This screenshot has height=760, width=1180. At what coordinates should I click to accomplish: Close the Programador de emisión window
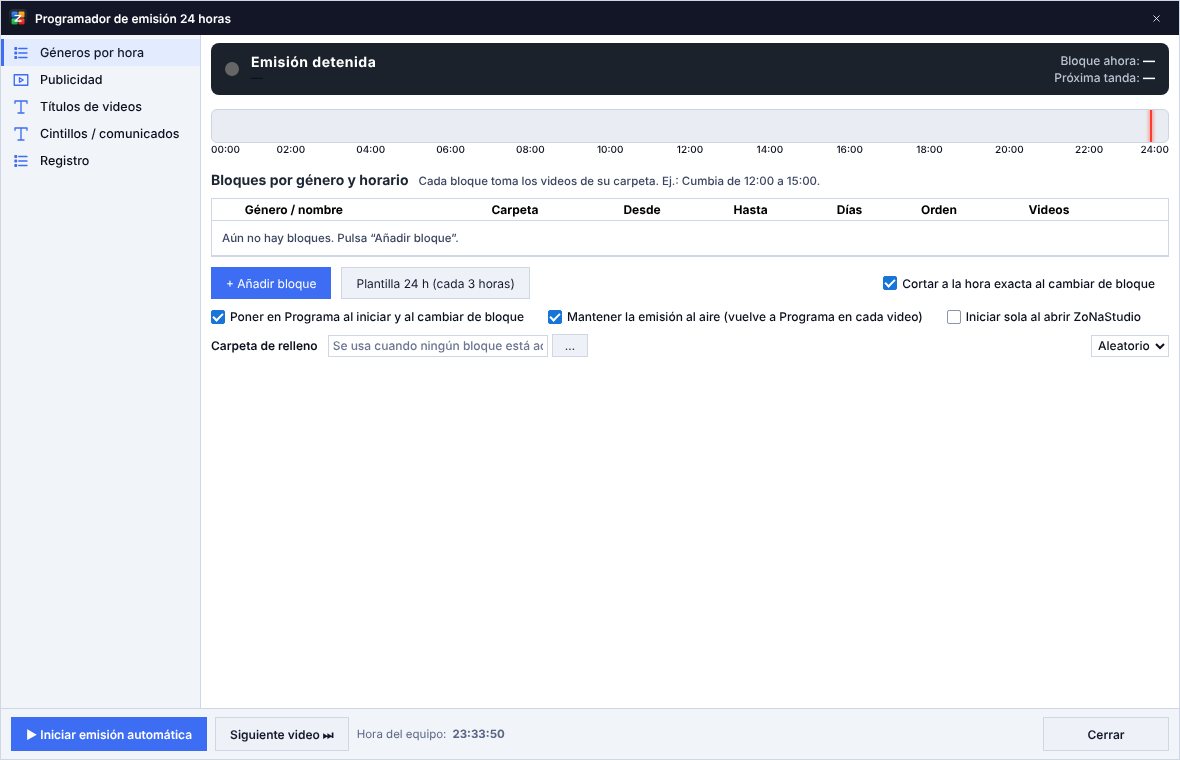1156,18
